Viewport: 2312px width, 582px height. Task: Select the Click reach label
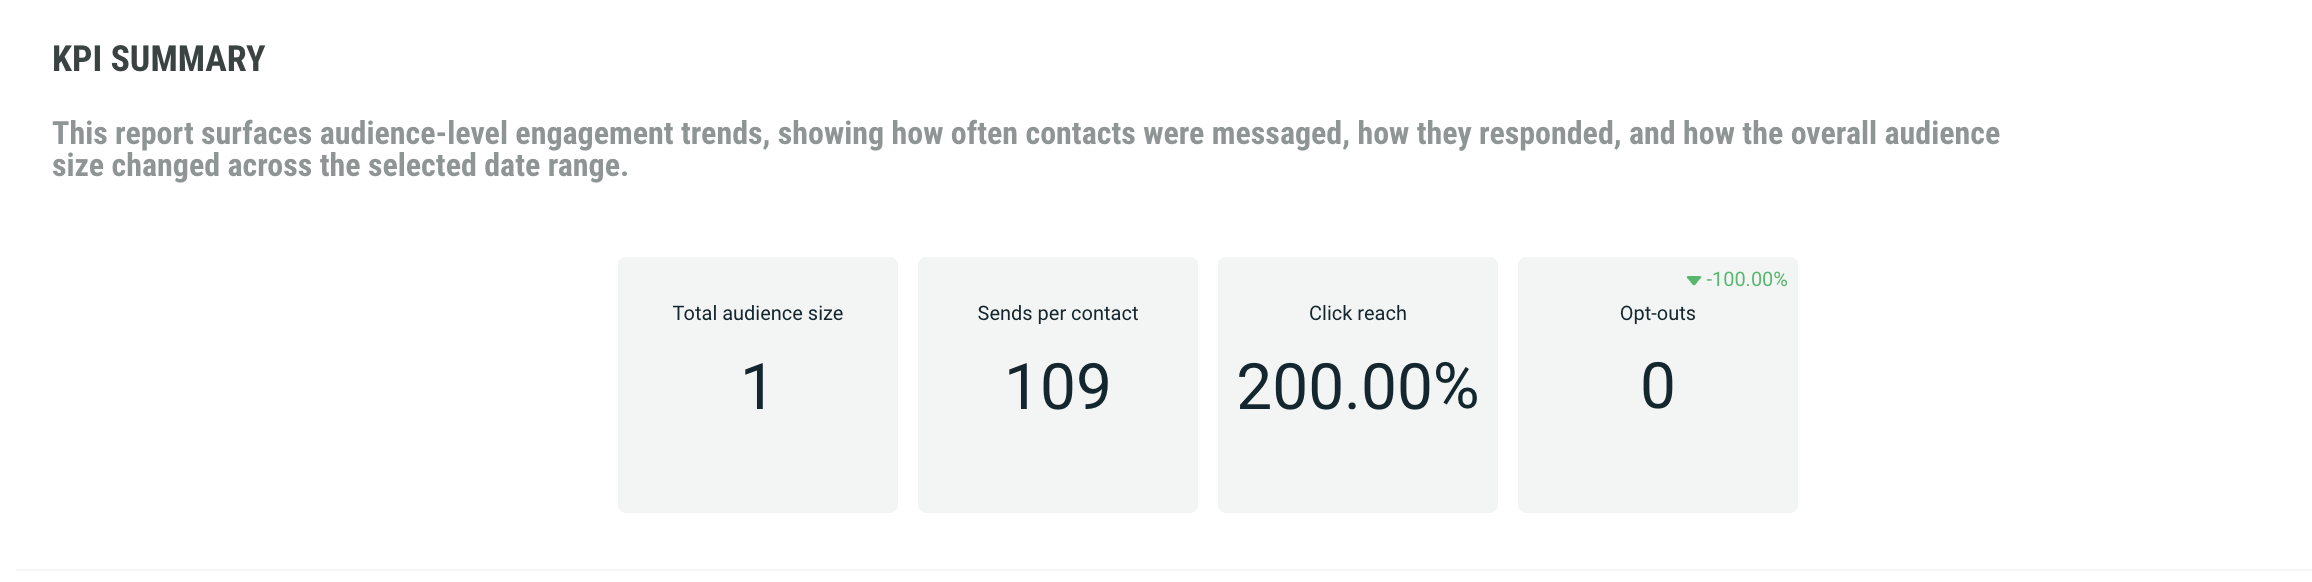coord(1357,313)
